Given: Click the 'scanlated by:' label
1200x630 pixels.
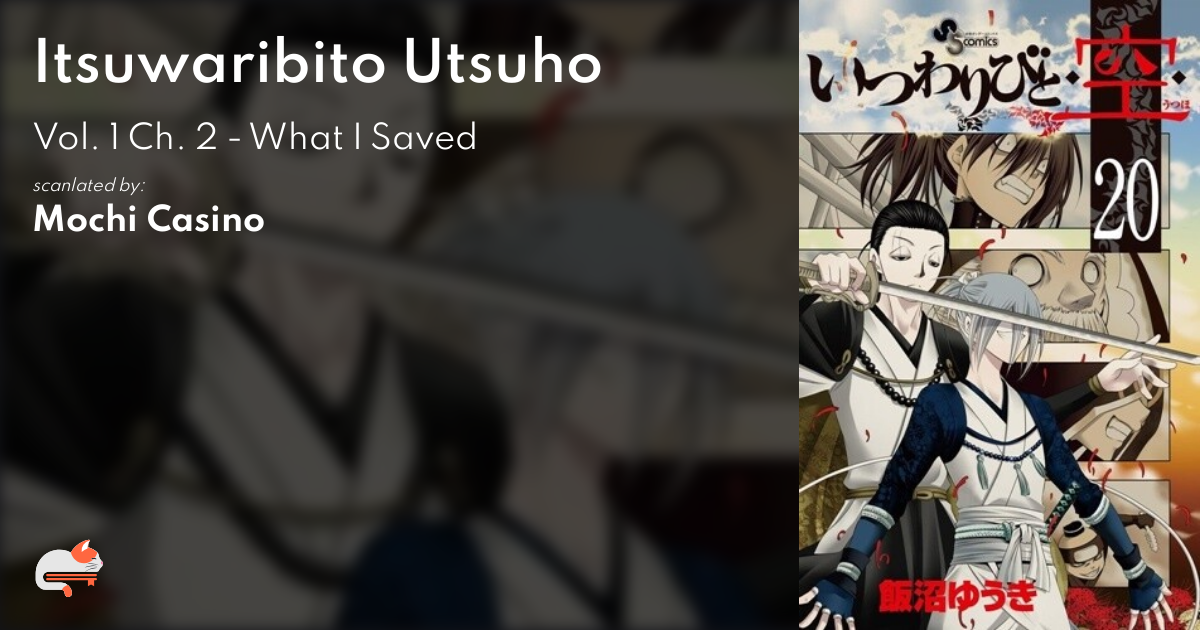Looking at the screenshot, I should pos(89,186).
